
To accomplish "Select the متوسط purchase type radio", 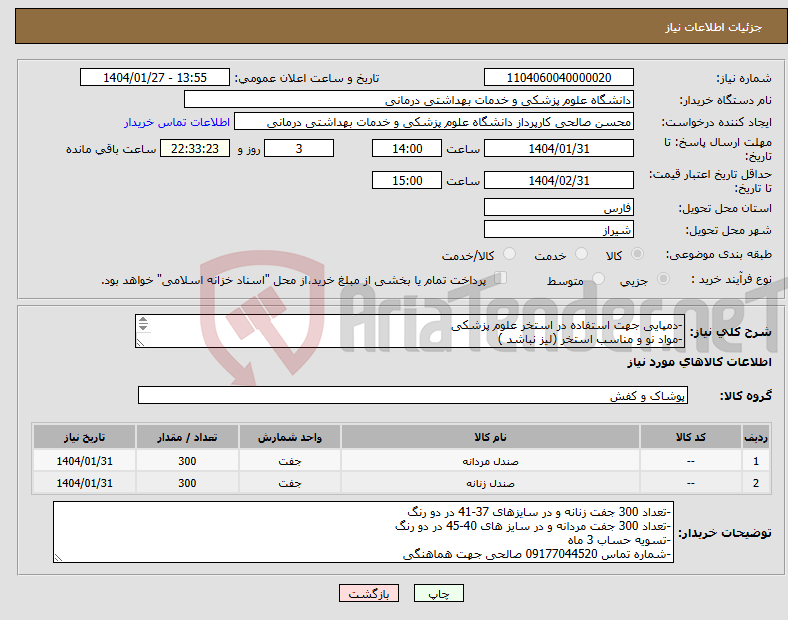I will point(598,279).
